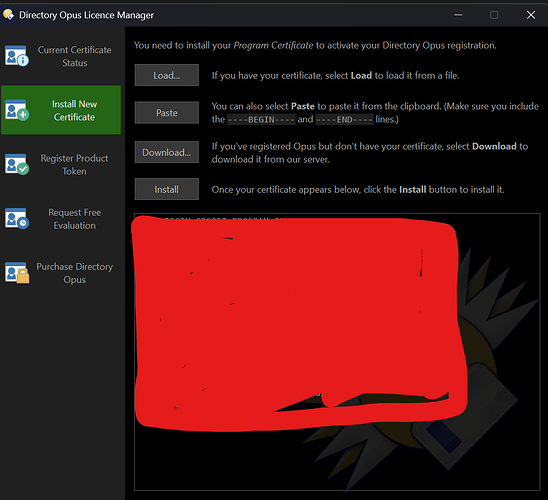Click the Paste button
The width and height of the screenshot is (548, 500).
(x=167, y=113)
